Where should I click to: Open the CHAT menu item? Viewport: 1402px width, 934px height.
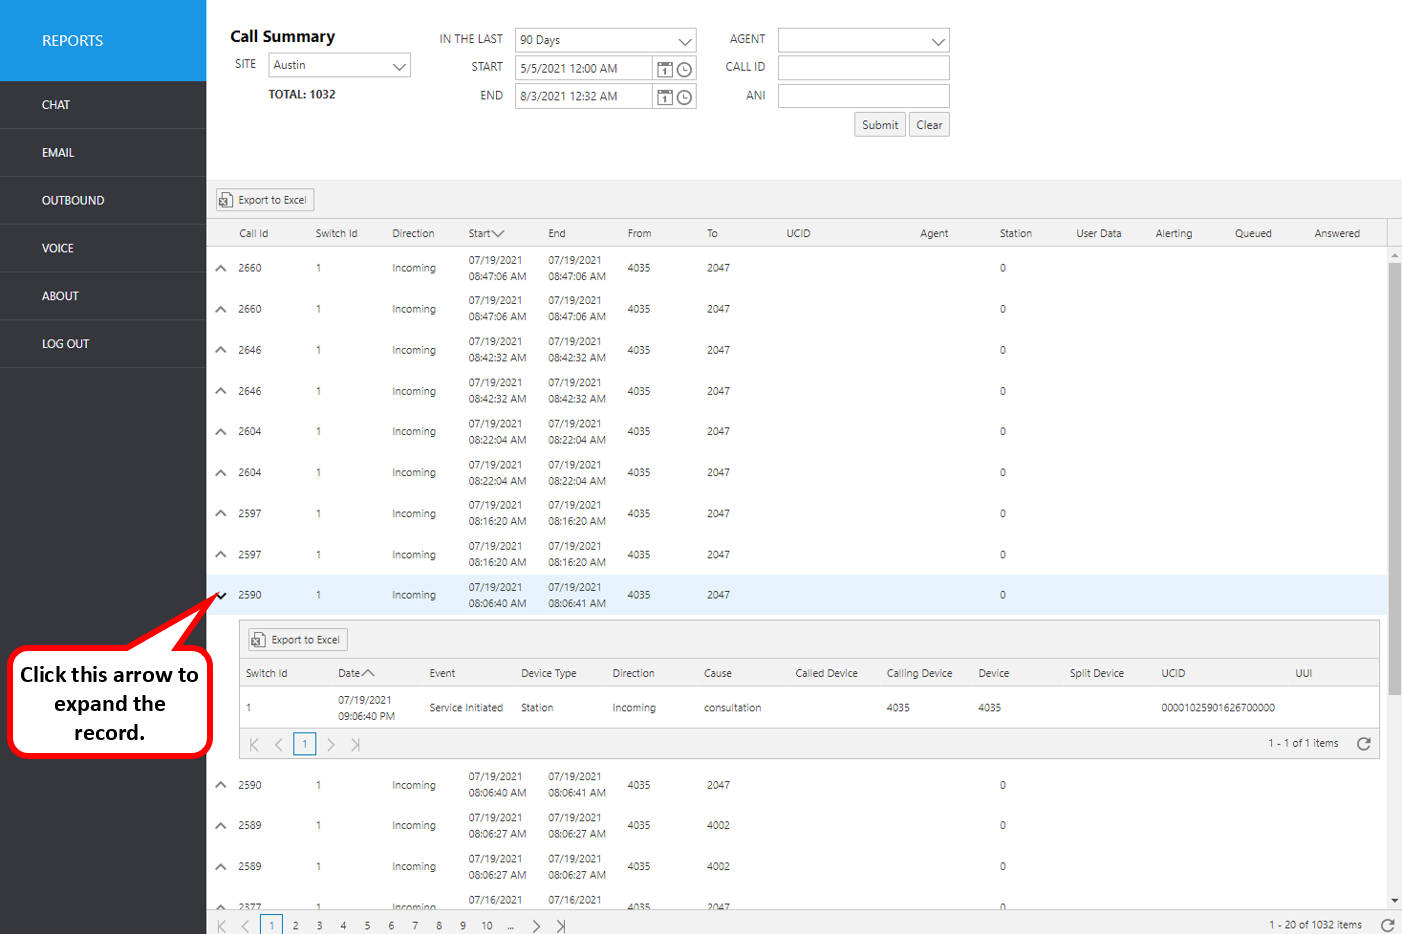pyautogui.click(x=103, y=105)
